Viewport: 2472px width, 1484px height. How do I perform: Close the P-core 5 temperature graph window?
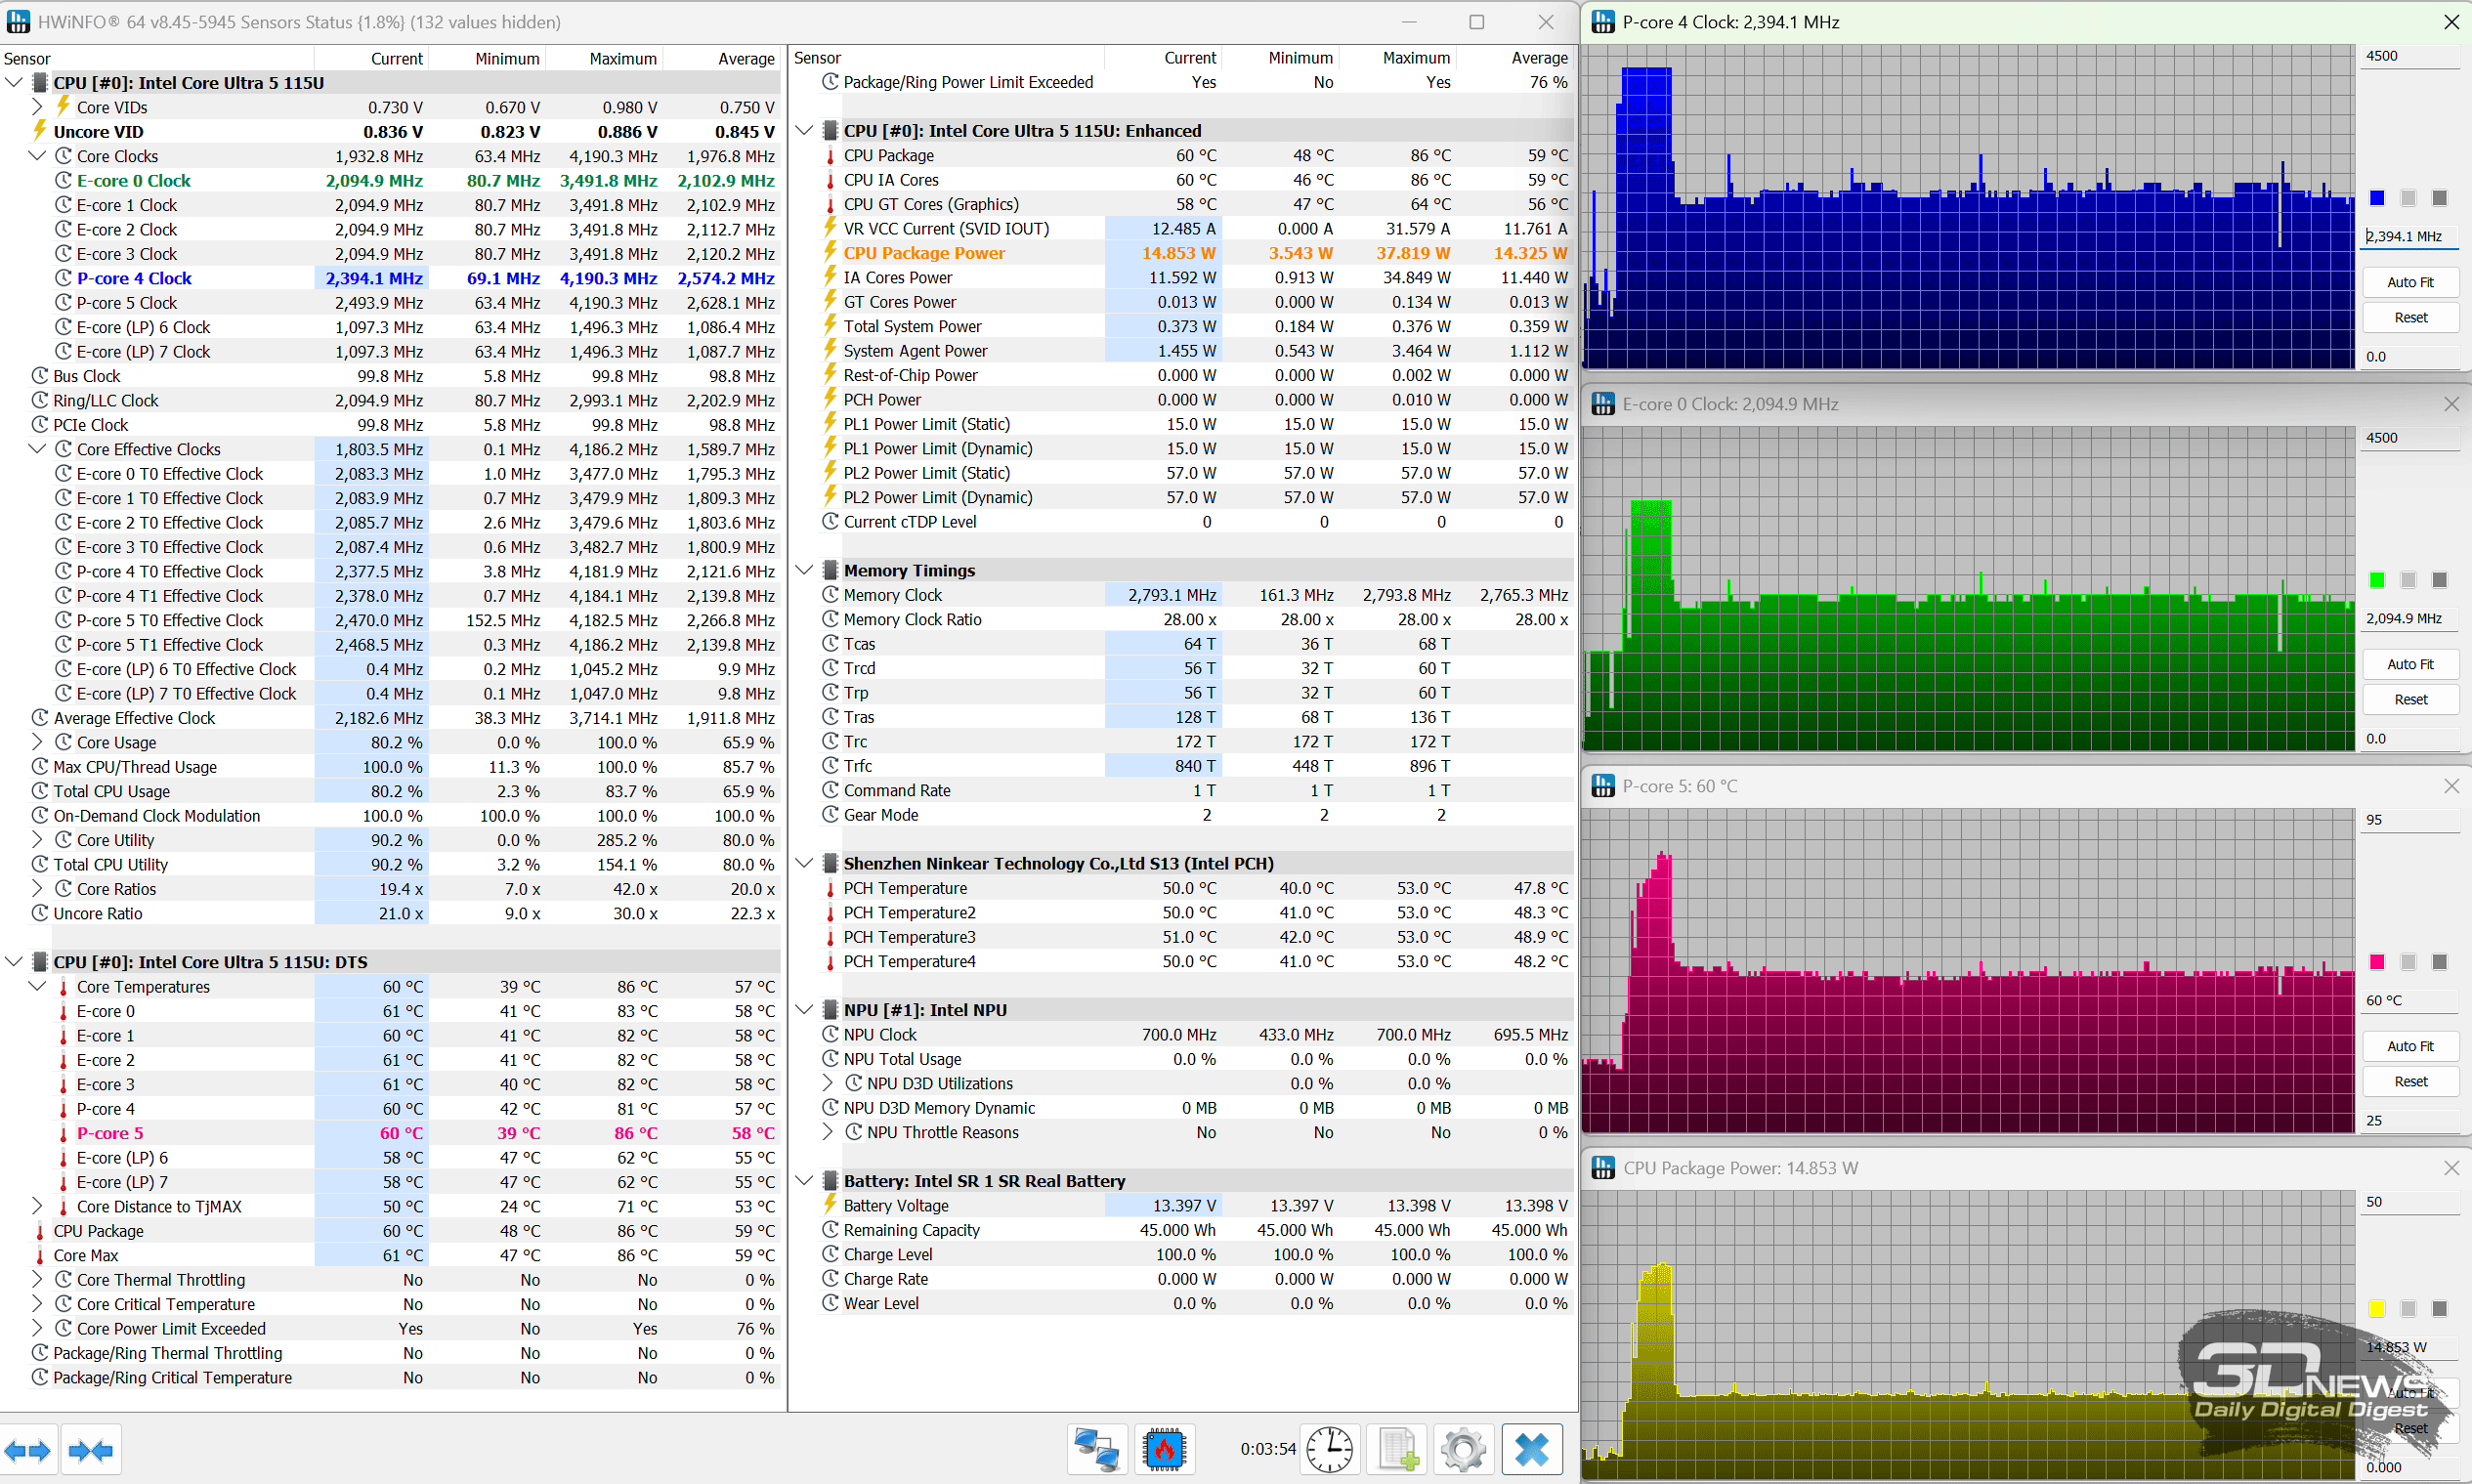(2451, 786)
